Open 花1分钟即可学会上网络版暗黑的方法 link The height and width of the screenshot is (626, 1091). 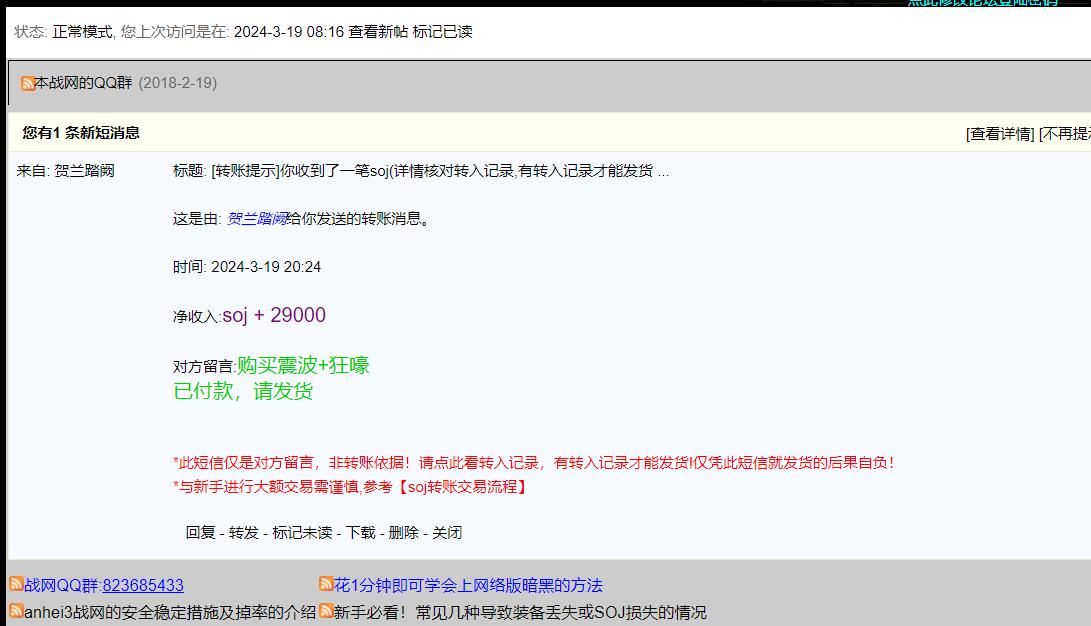pyautogui.click(x=468, y=585)
